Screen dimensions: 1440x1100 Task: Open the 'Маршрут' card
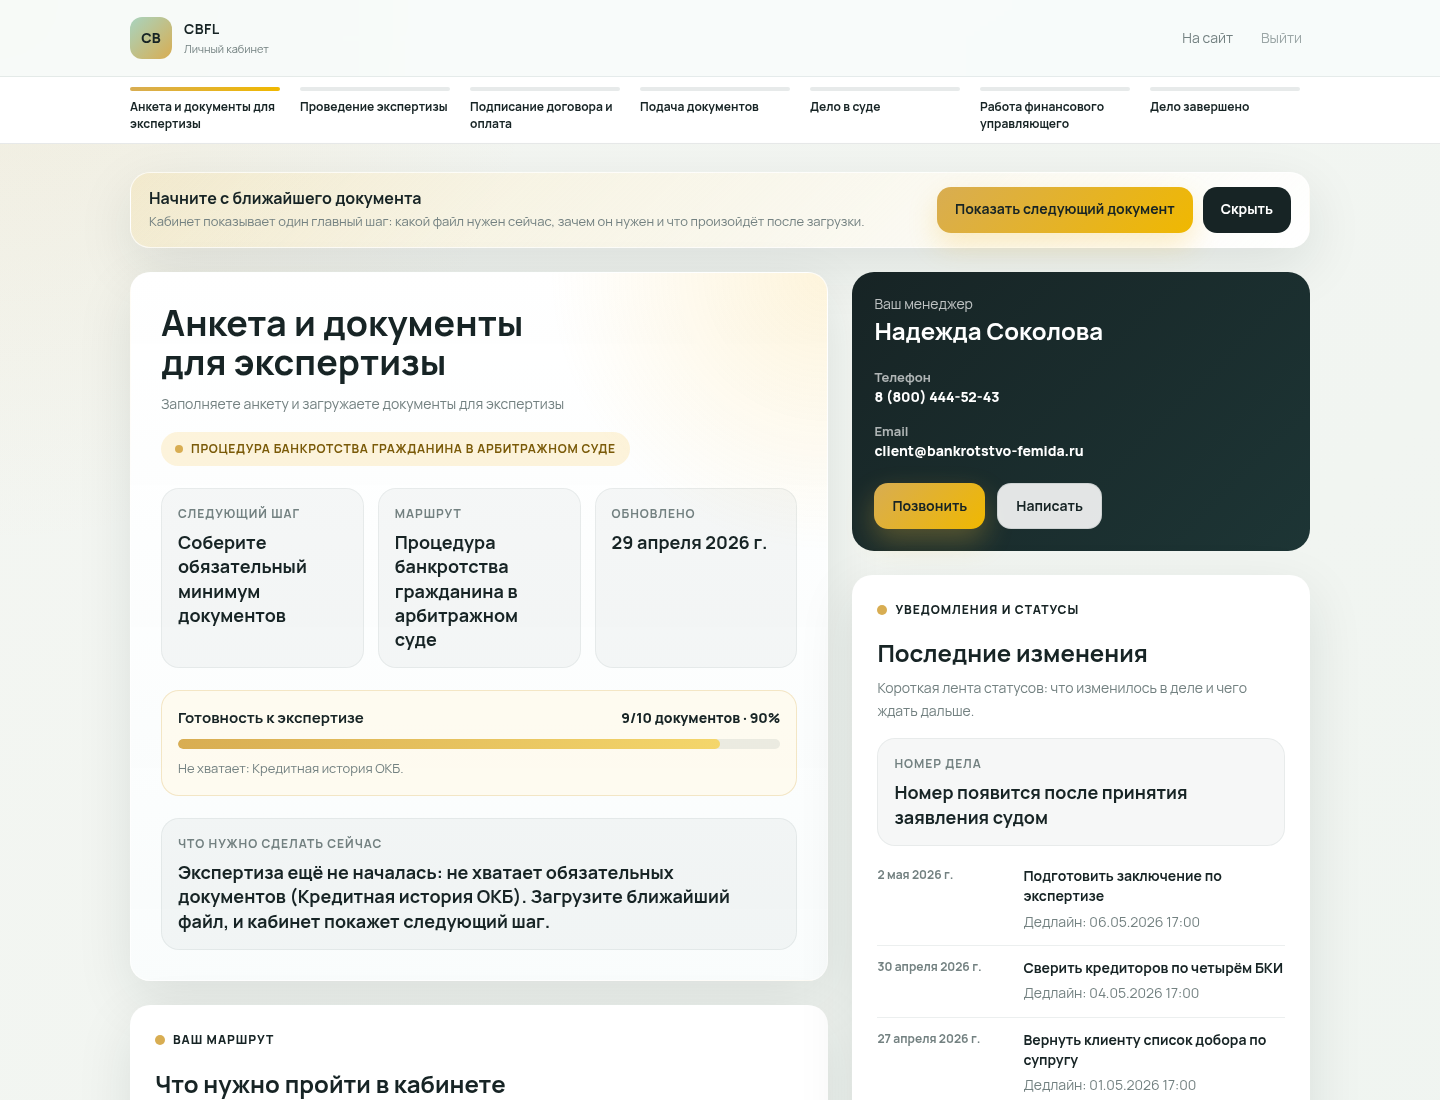(x=479, y=578)
